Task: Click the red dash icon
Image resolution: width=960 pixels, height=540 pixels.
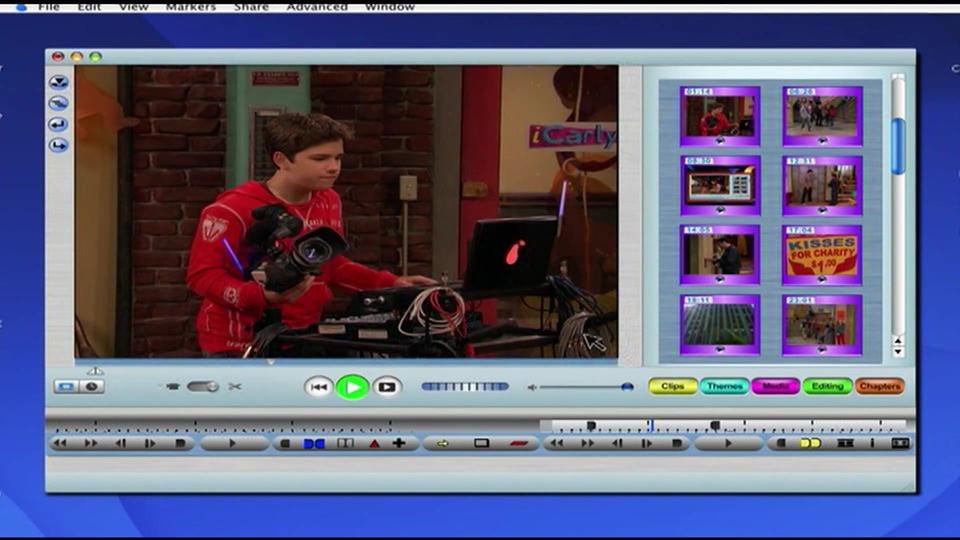Action: tap(519, 443)
